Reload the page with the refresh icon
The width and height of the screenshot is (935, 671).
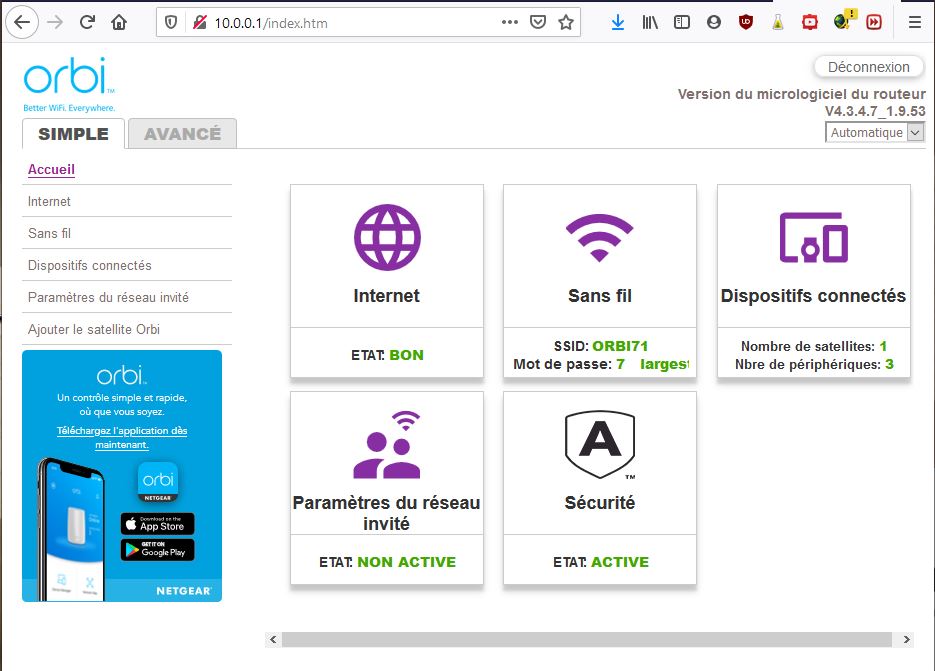pos(87,22)
